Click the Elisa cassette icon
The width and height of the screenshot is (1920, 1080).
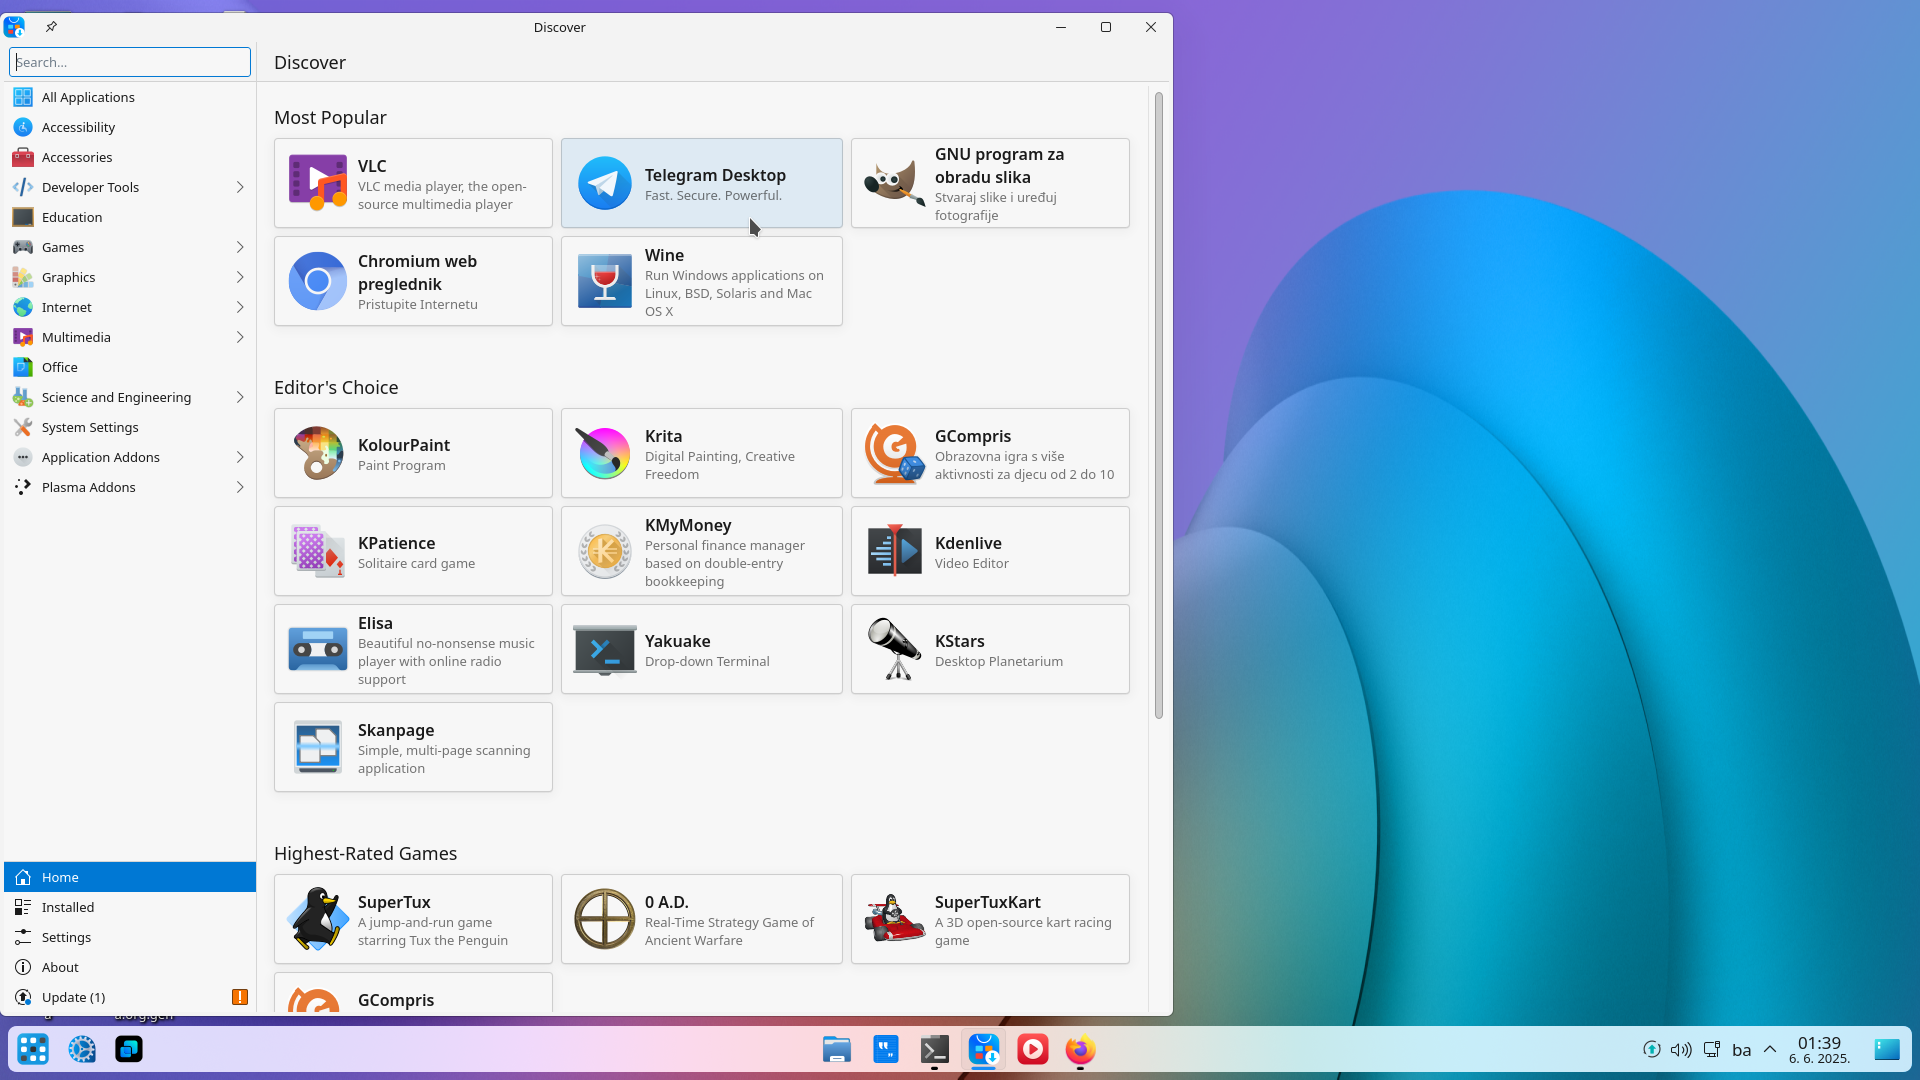pos(317,649)
